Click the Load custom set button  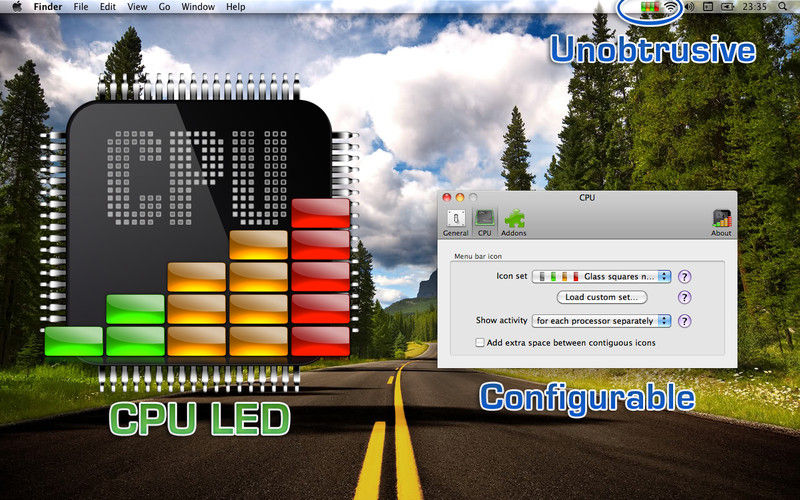pyautogui.click(x=602, y=297)
